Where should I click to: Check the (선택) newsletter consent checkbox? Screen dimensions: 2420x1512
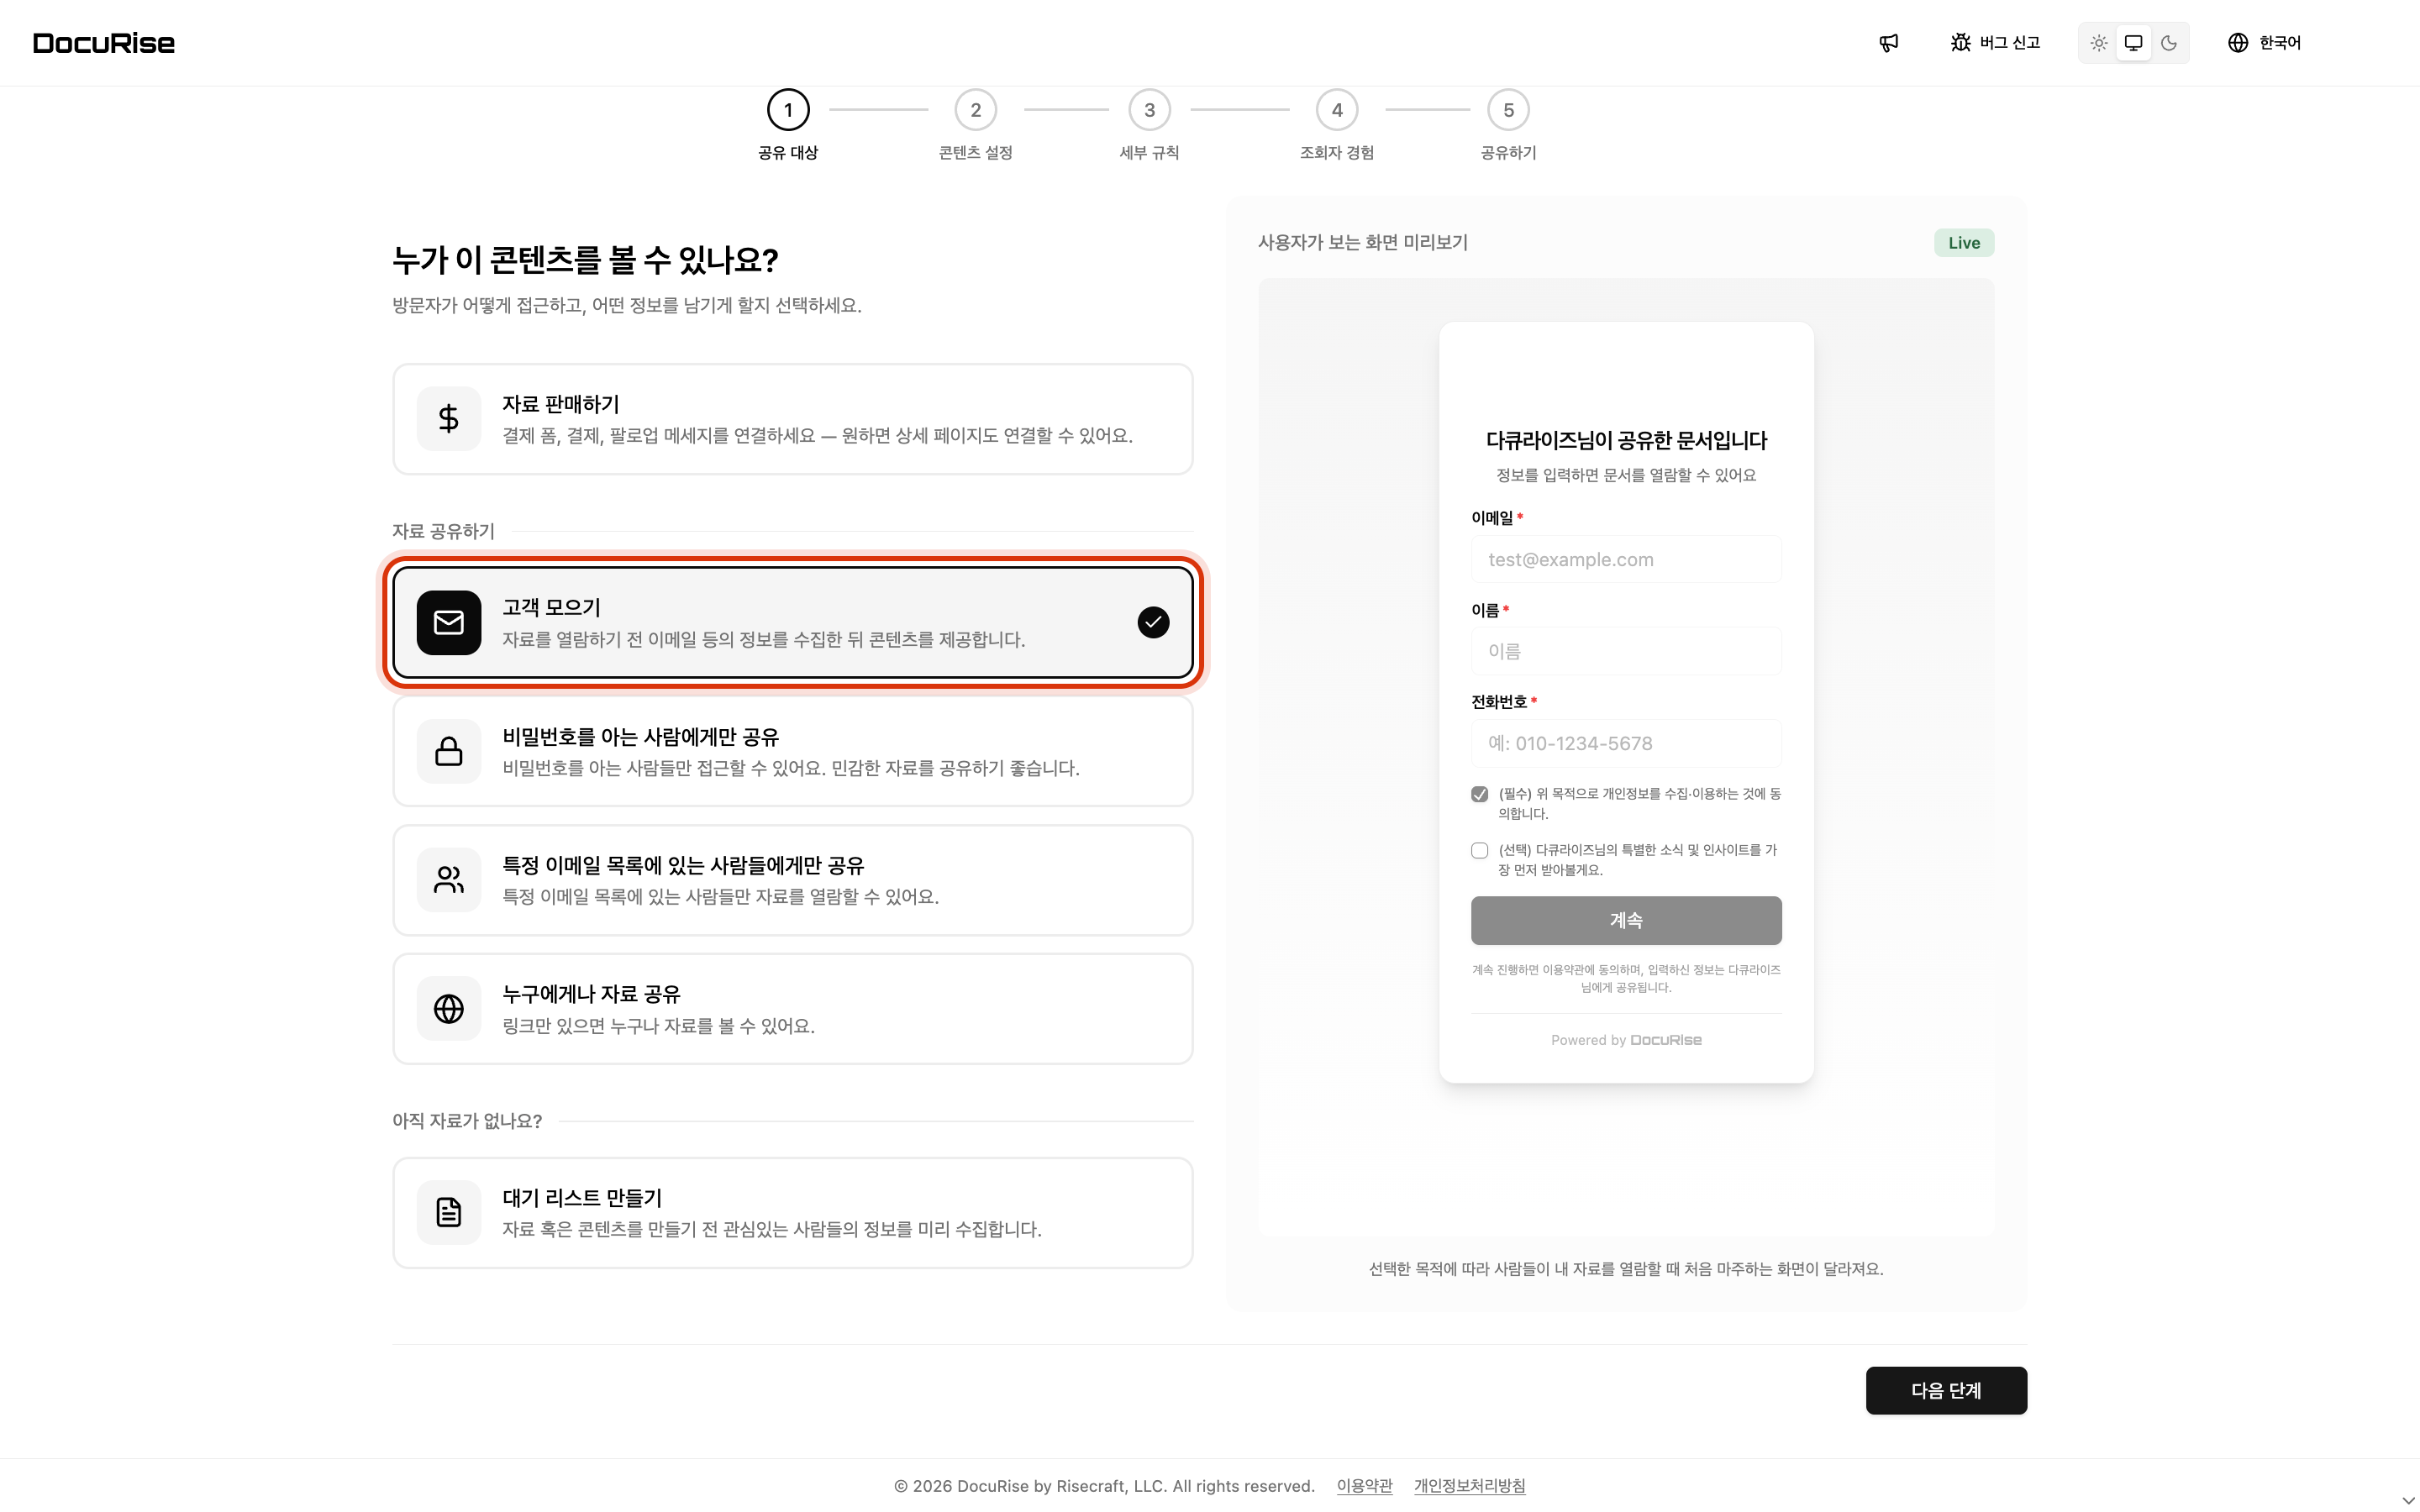click(x=1480, y=851)
